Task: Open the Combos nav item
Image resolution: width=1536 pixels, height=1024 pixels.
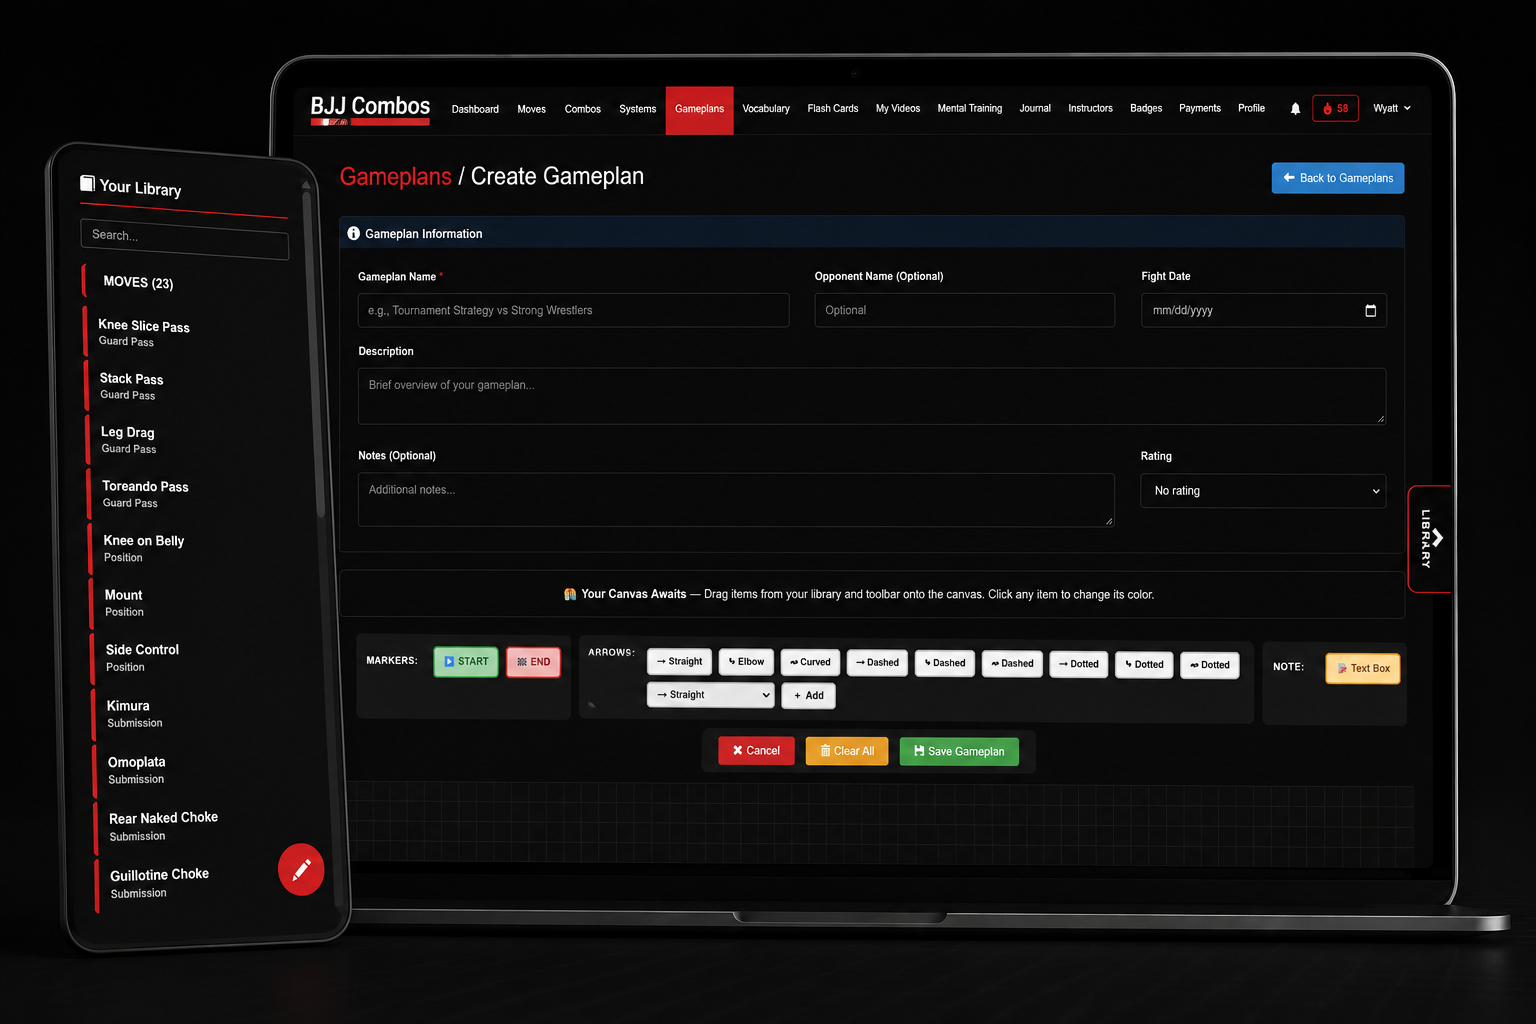Action: click(x=582, y=109)
